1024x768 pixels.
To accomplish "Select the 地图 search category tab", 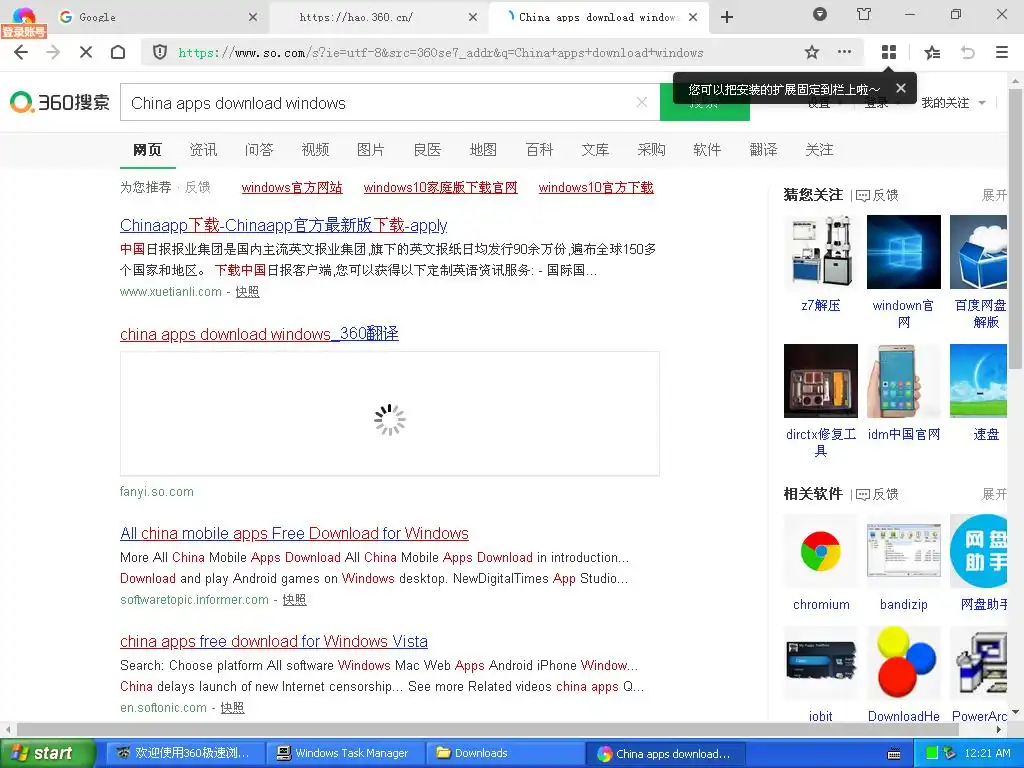I will [483, 150].
